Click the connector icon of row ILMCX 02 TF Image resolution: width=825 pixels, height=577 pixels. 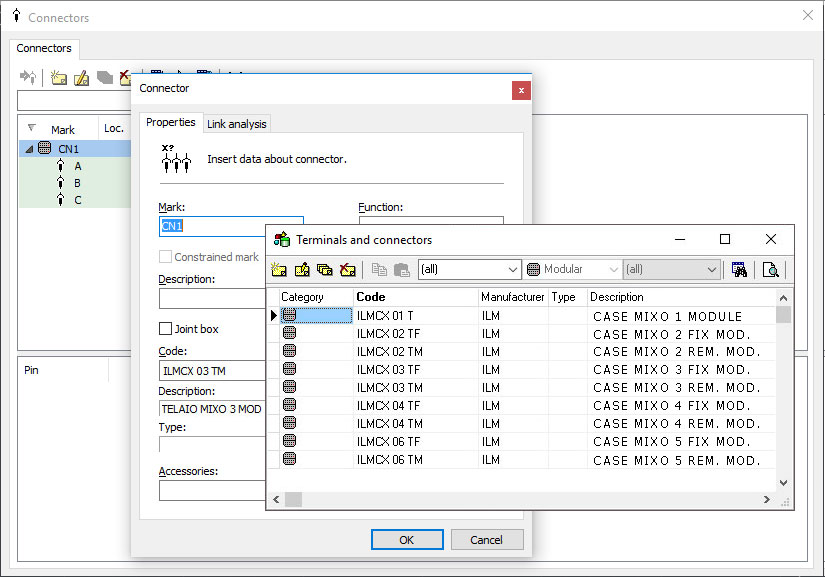[289, 333]
